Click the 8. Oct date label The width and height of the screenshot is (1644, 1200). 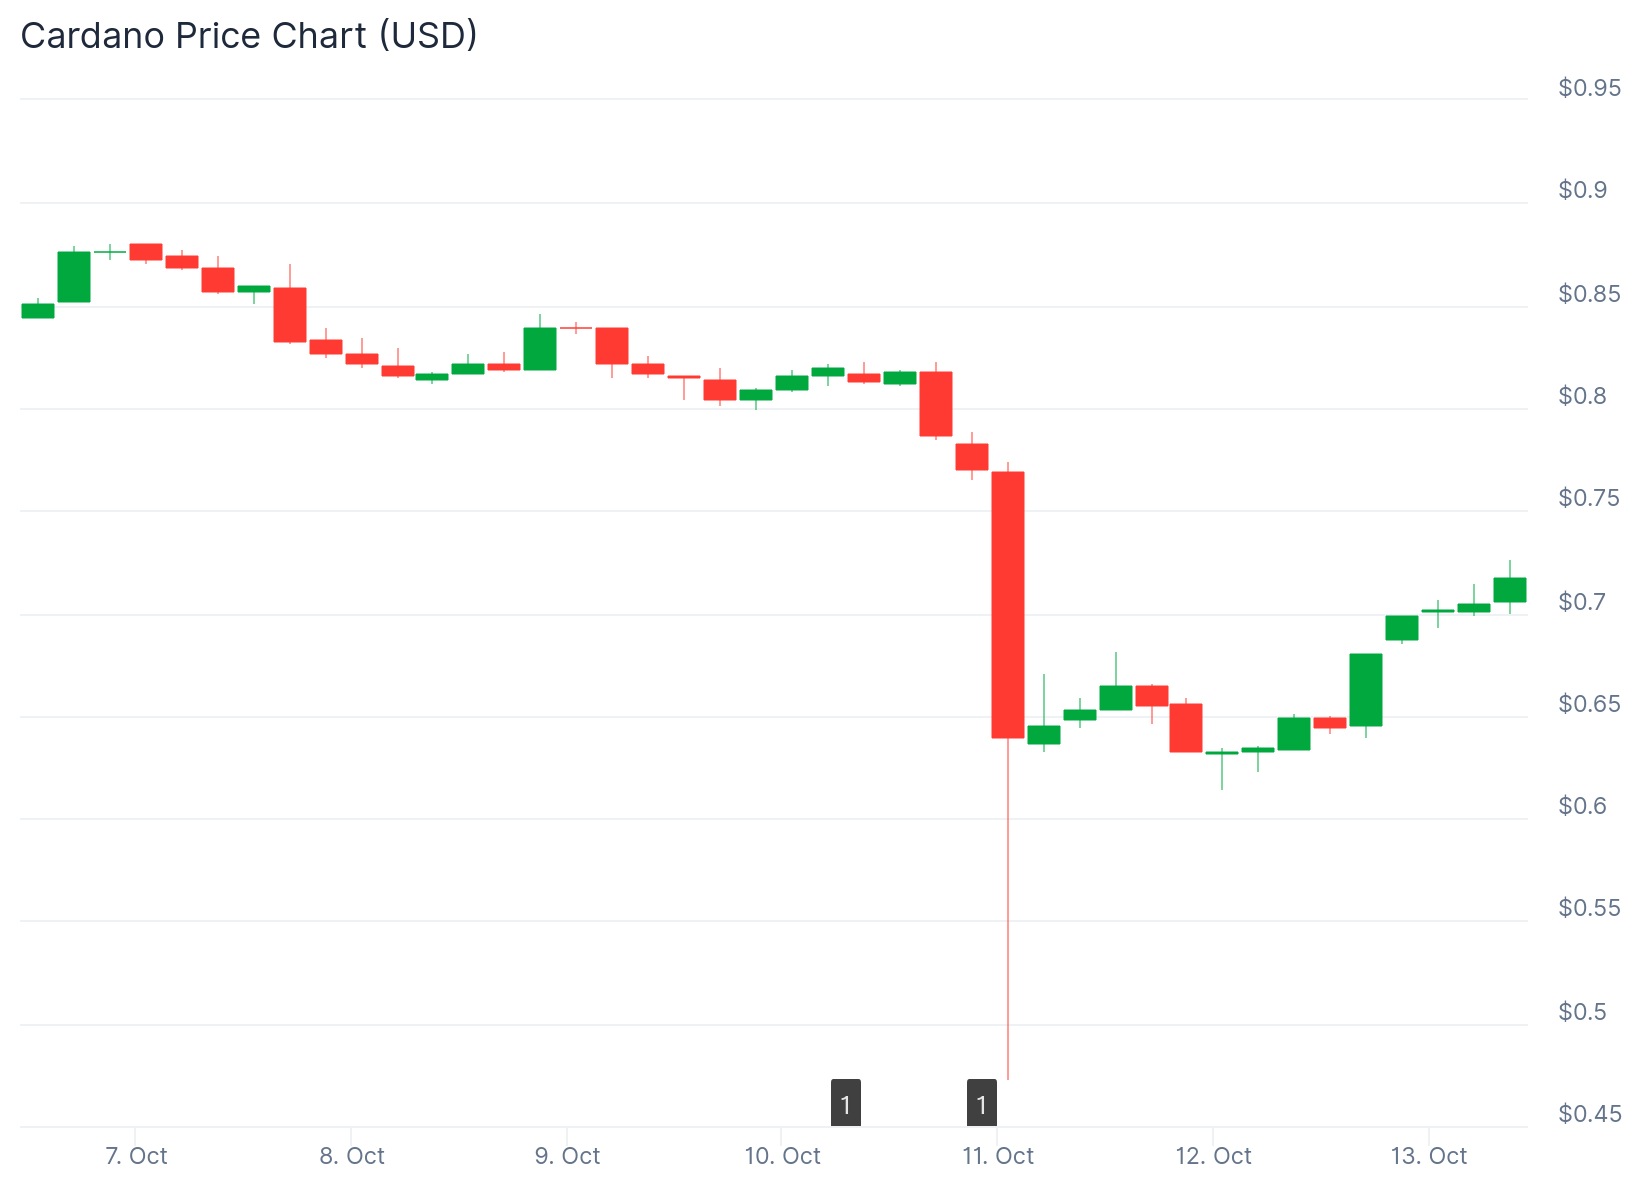352,1156
